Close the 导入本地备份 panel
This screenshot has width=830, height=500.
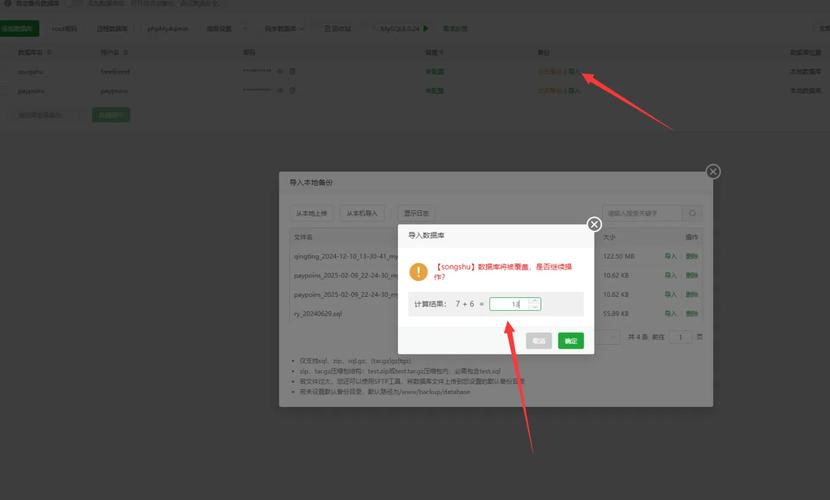[x=712, y=172]
